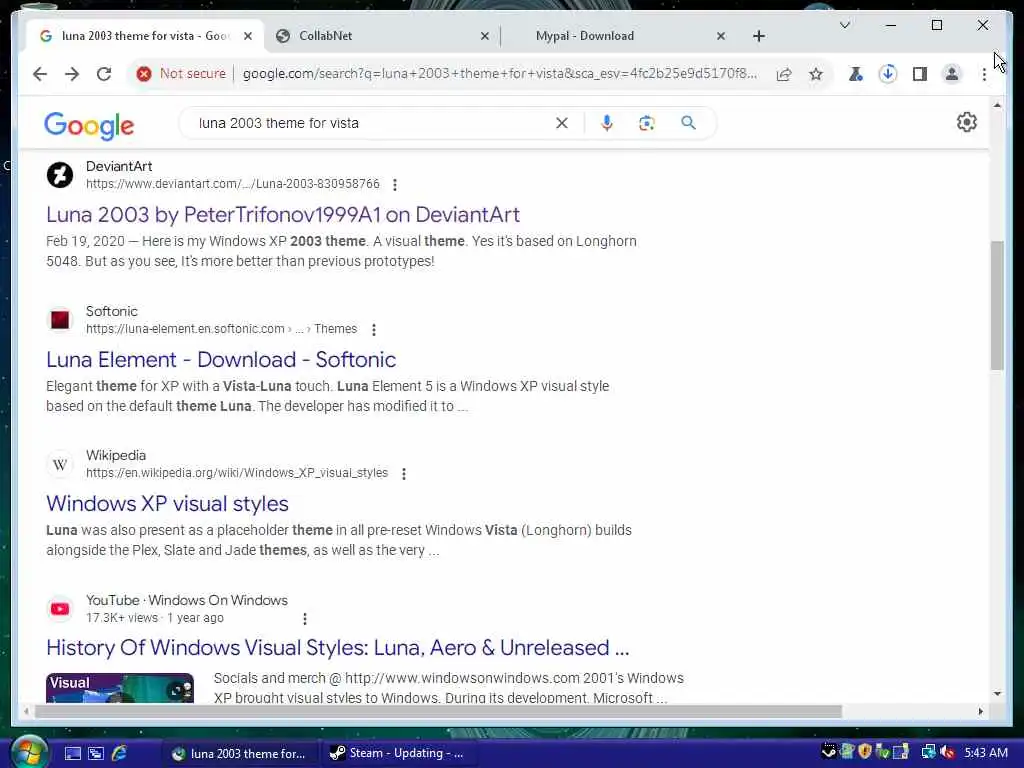Go back using the browser back arrow
This screenshot has width=1024, height=768.
click(x=40, y=74)
